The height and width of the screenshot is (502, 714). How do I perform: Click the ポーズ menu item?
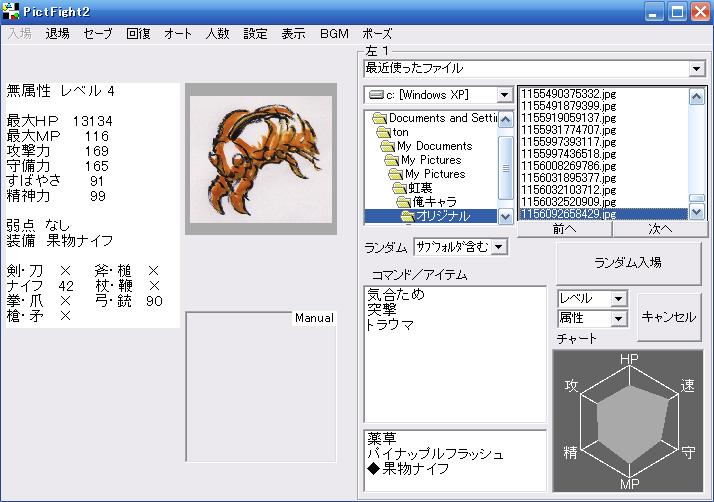click(377, 34)
